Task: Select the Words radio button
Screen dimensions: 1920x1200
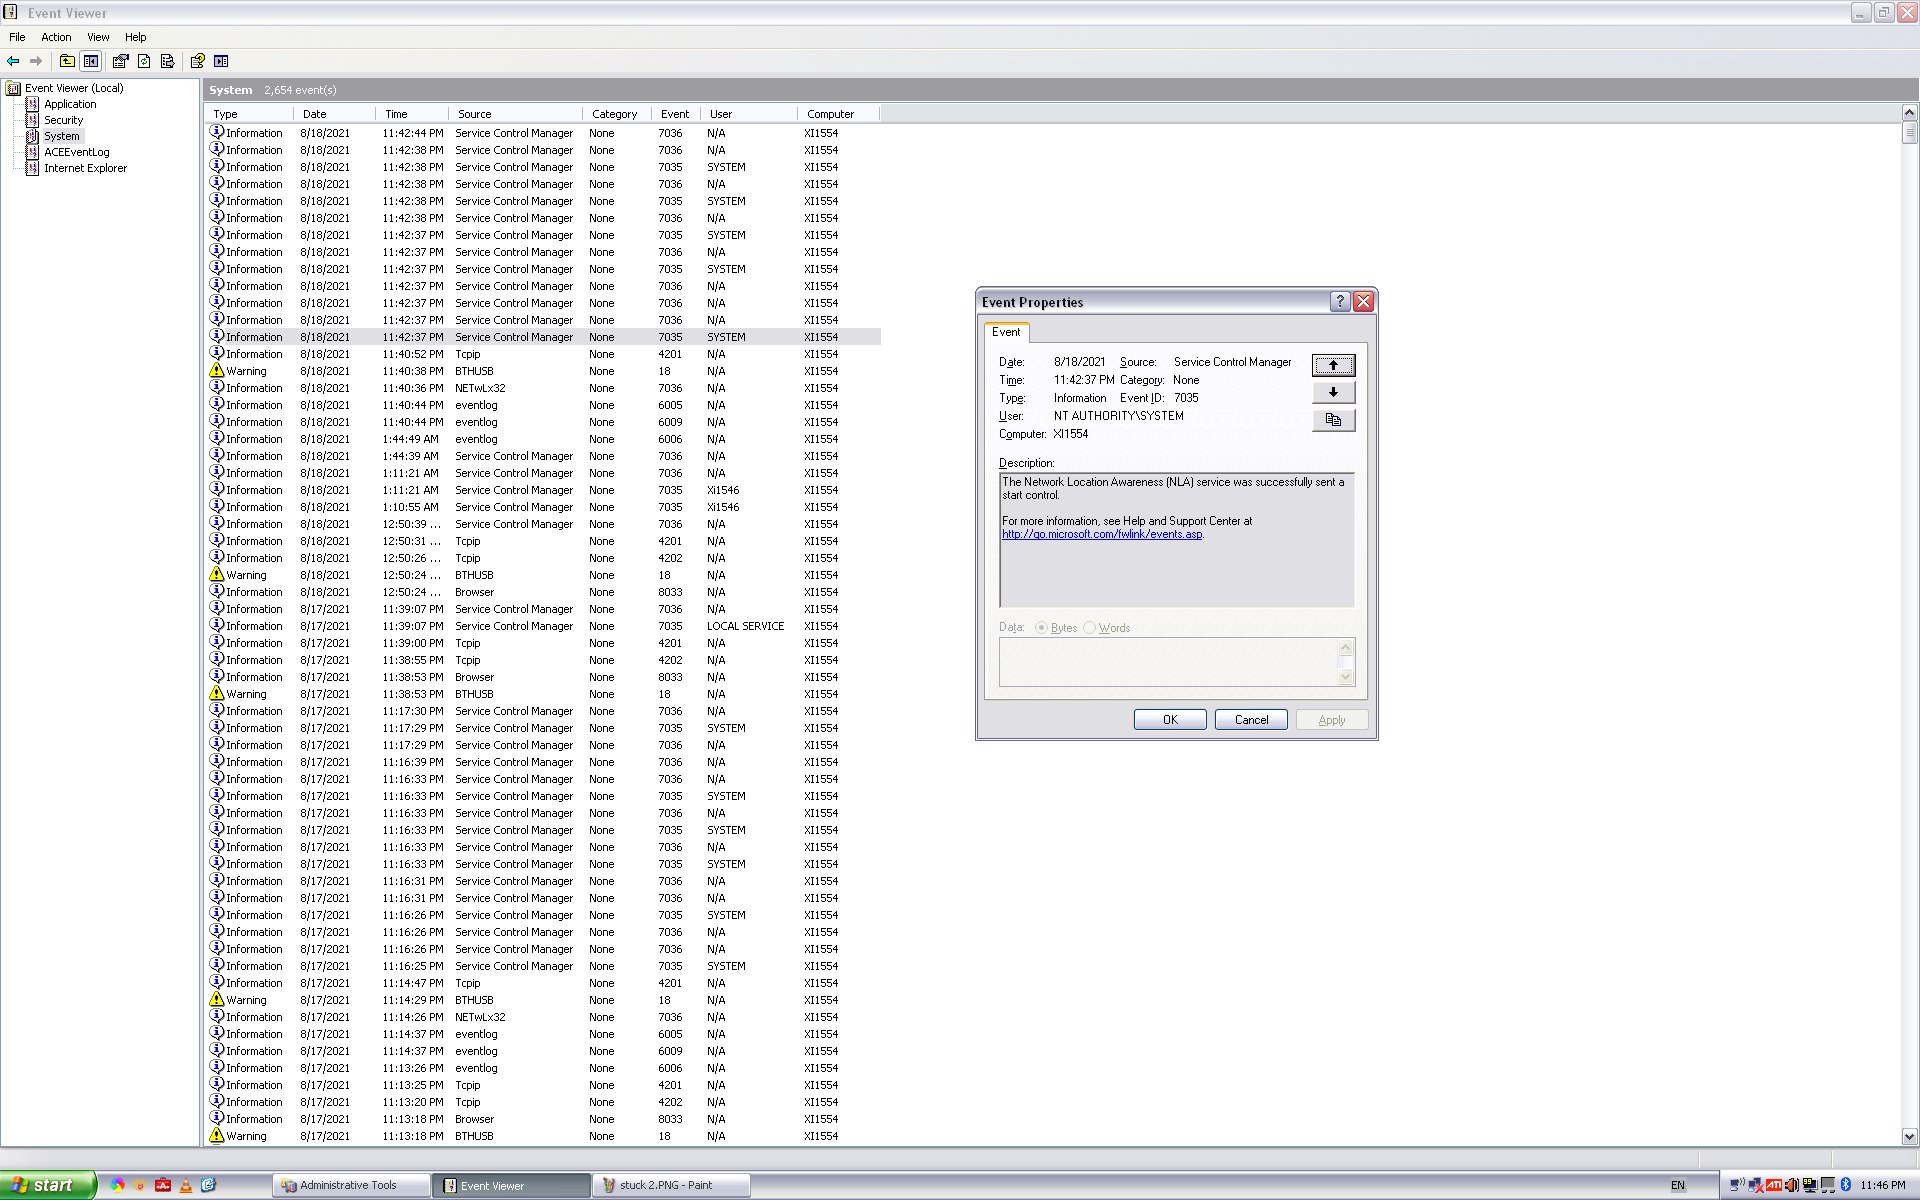Action: [x=1089, y=628]
